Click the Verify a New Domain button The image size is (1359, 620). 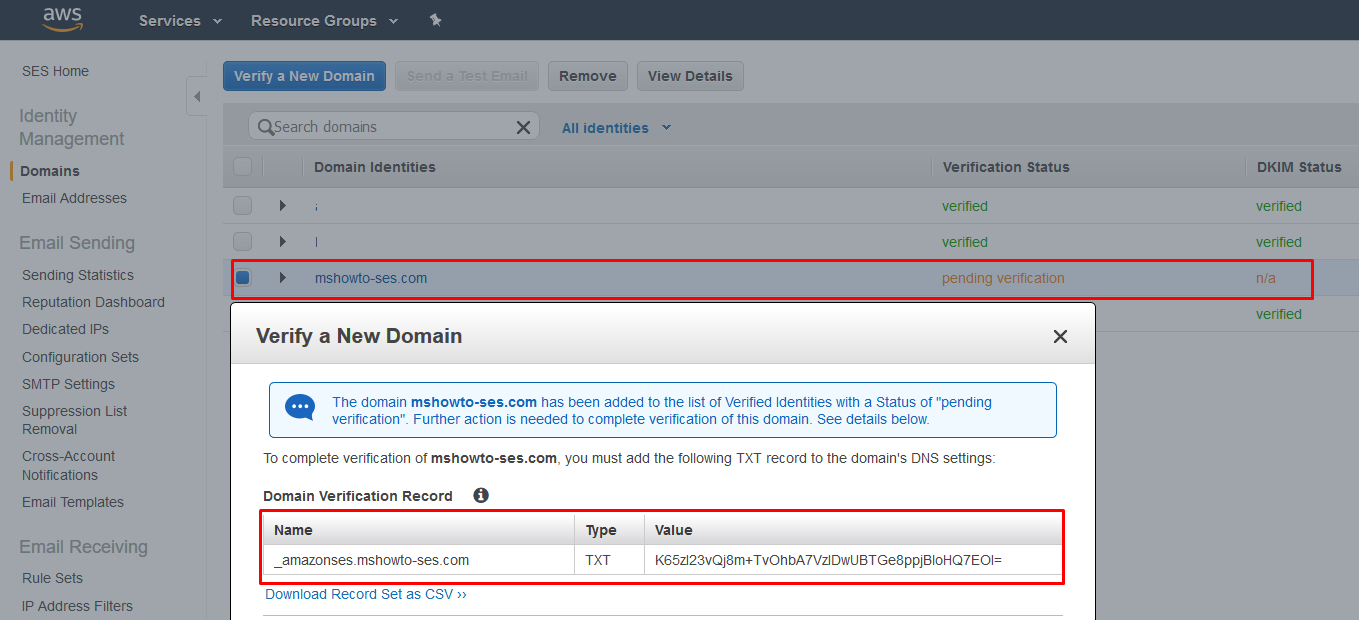pos(304,76)
